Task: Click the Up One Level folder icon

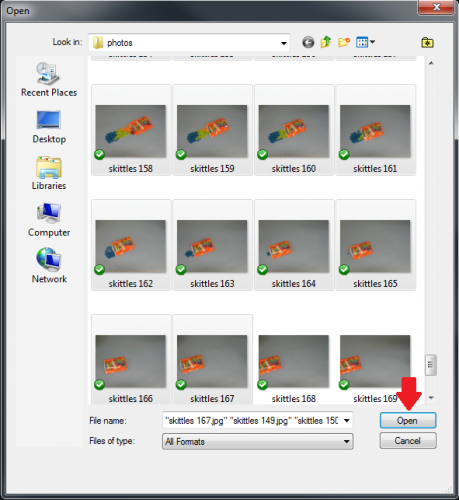Action: pos(326,42)
